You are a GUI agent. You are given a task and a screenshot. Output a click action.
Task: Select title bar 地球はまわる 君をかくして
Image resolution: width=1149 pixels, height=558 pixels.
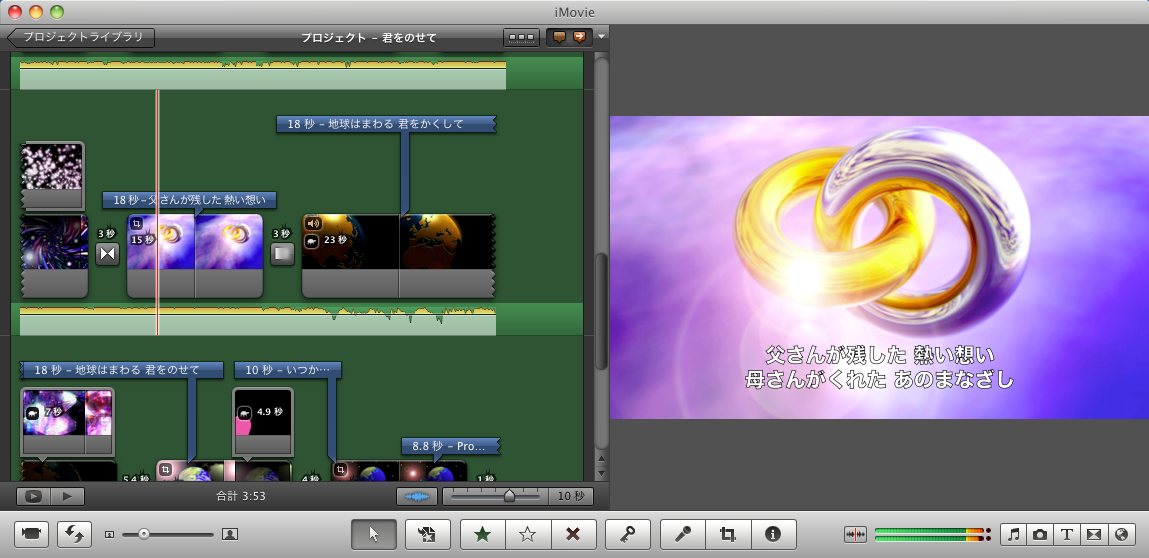(x=385, y=124)
